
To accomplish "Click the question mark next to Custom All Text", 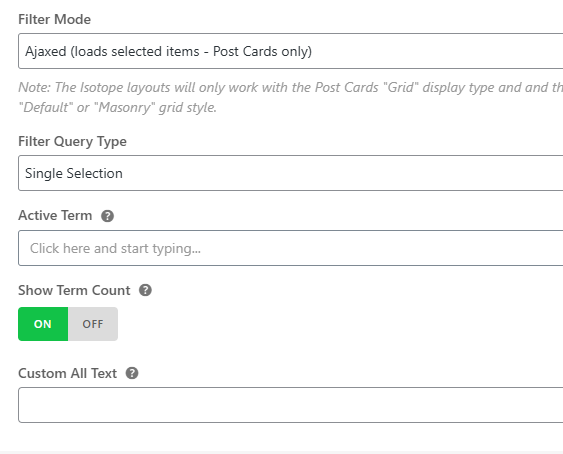I will [132, 373].
